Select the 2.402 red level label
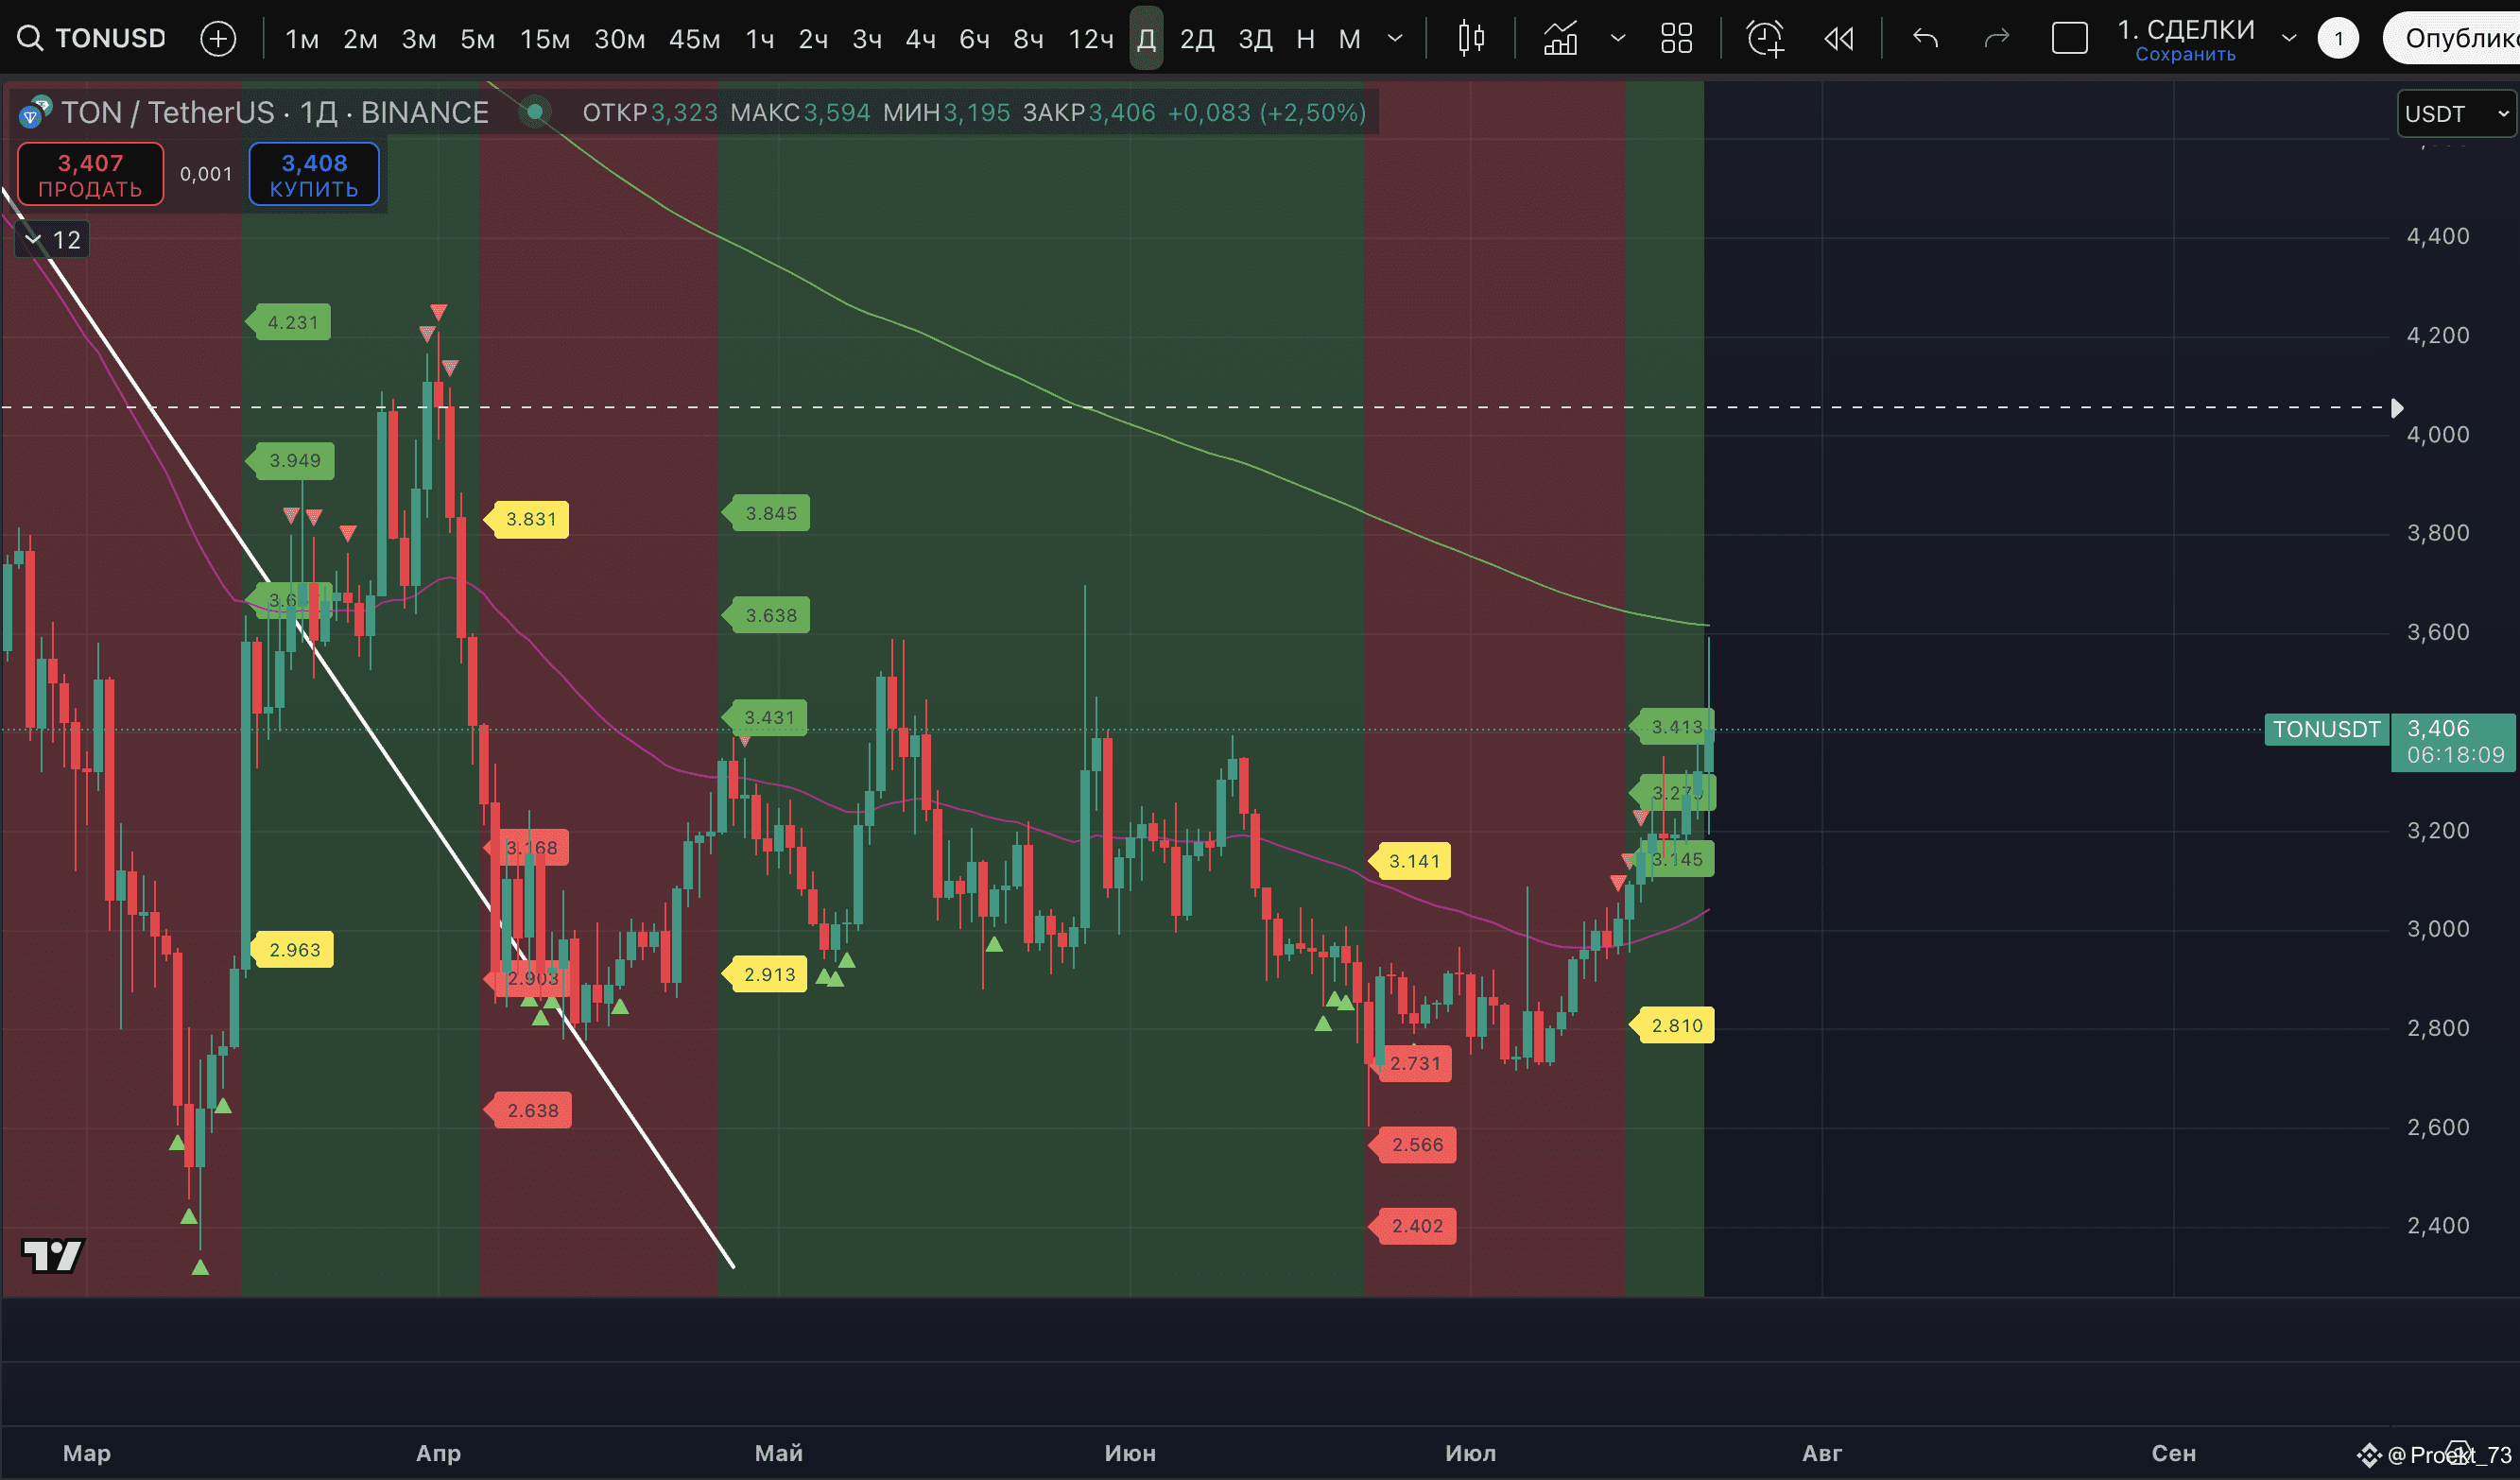 [1412, 1226]
